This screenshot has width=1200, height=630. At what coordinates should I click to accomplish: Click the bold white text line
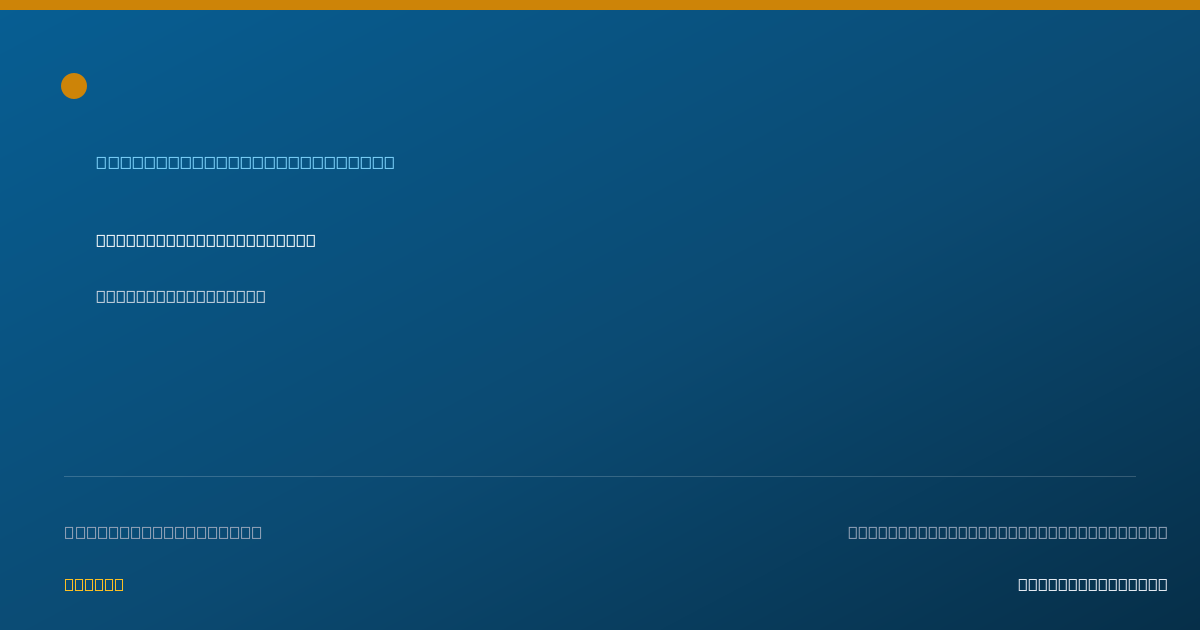[206, 240]
